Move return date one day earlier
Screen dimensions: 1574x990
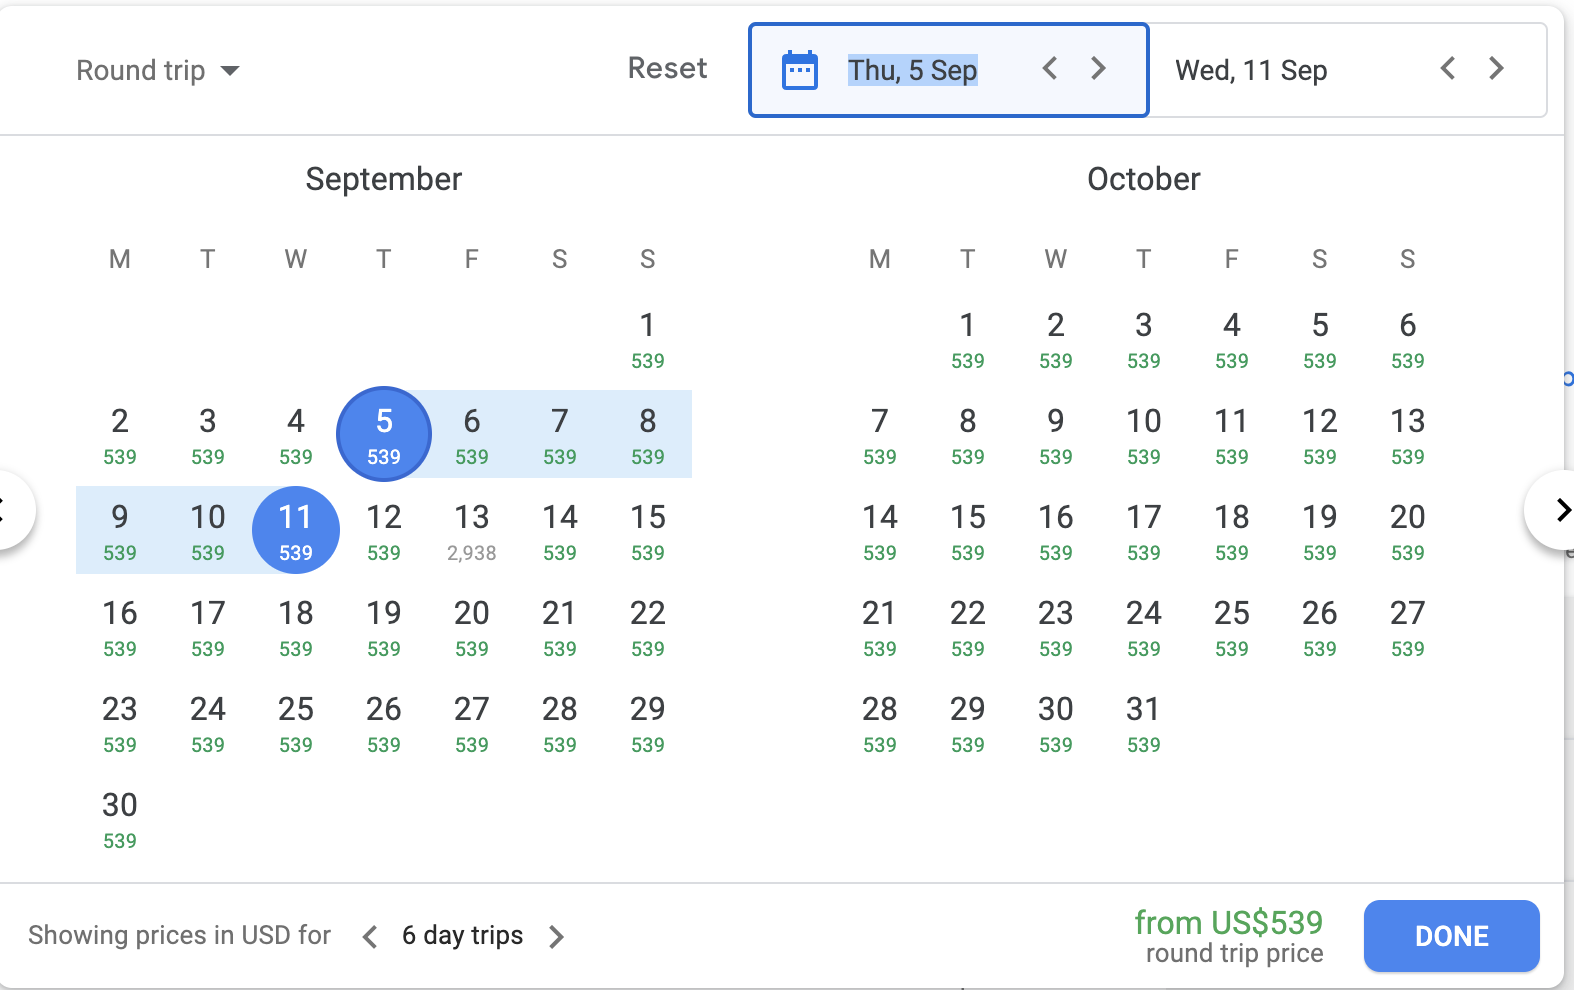click(1447, 69)
